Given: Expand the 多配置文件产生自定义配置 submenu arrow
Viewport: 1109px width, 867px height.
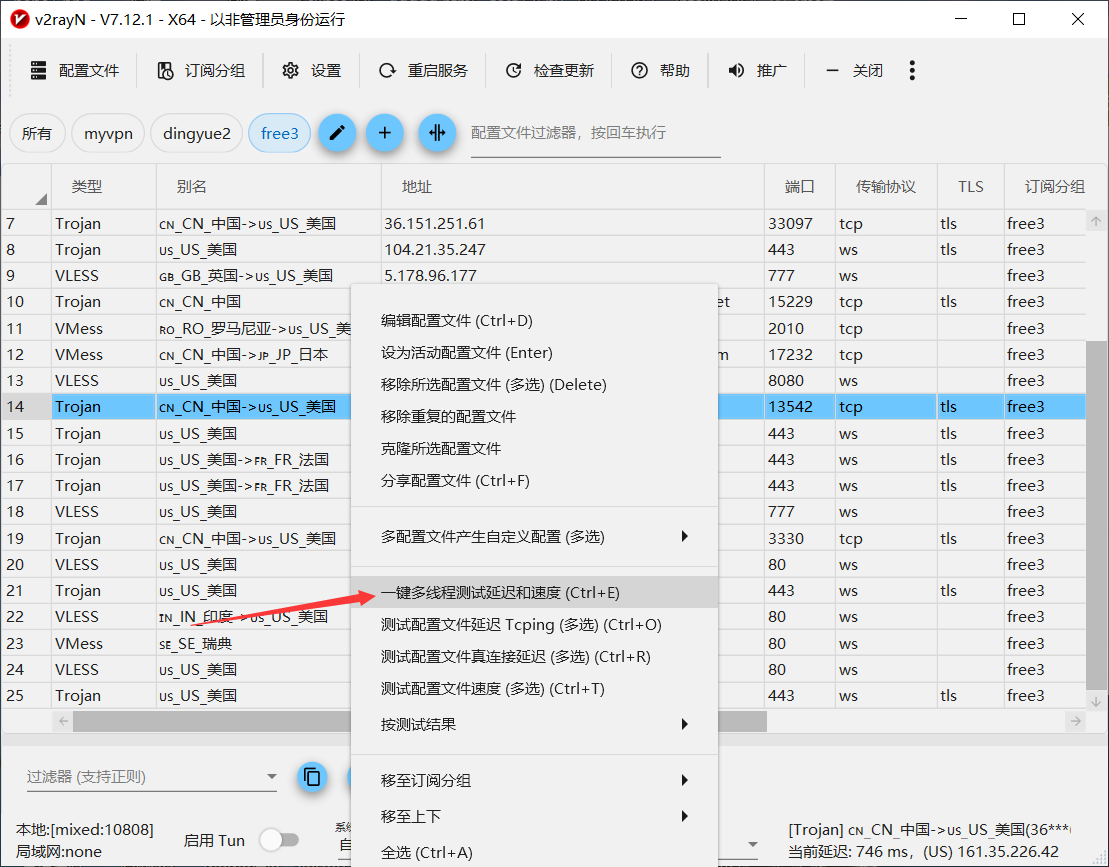Looking at the screenshot, I should [x=685, y=537].
